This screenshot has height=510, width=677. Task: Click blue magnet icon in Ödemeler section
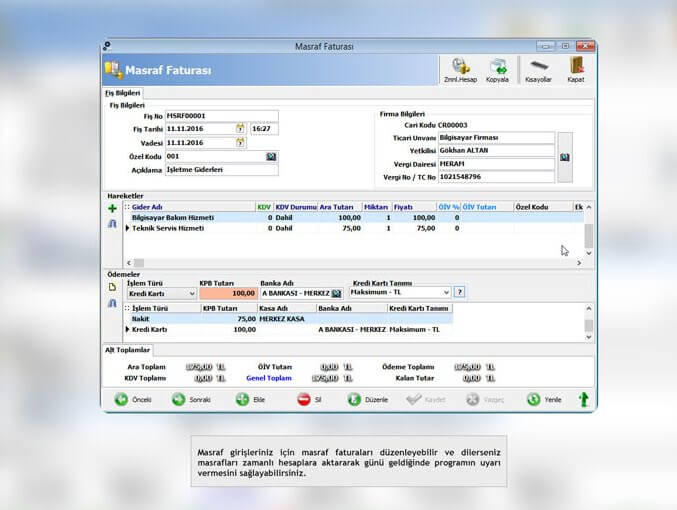click(112, 303)
